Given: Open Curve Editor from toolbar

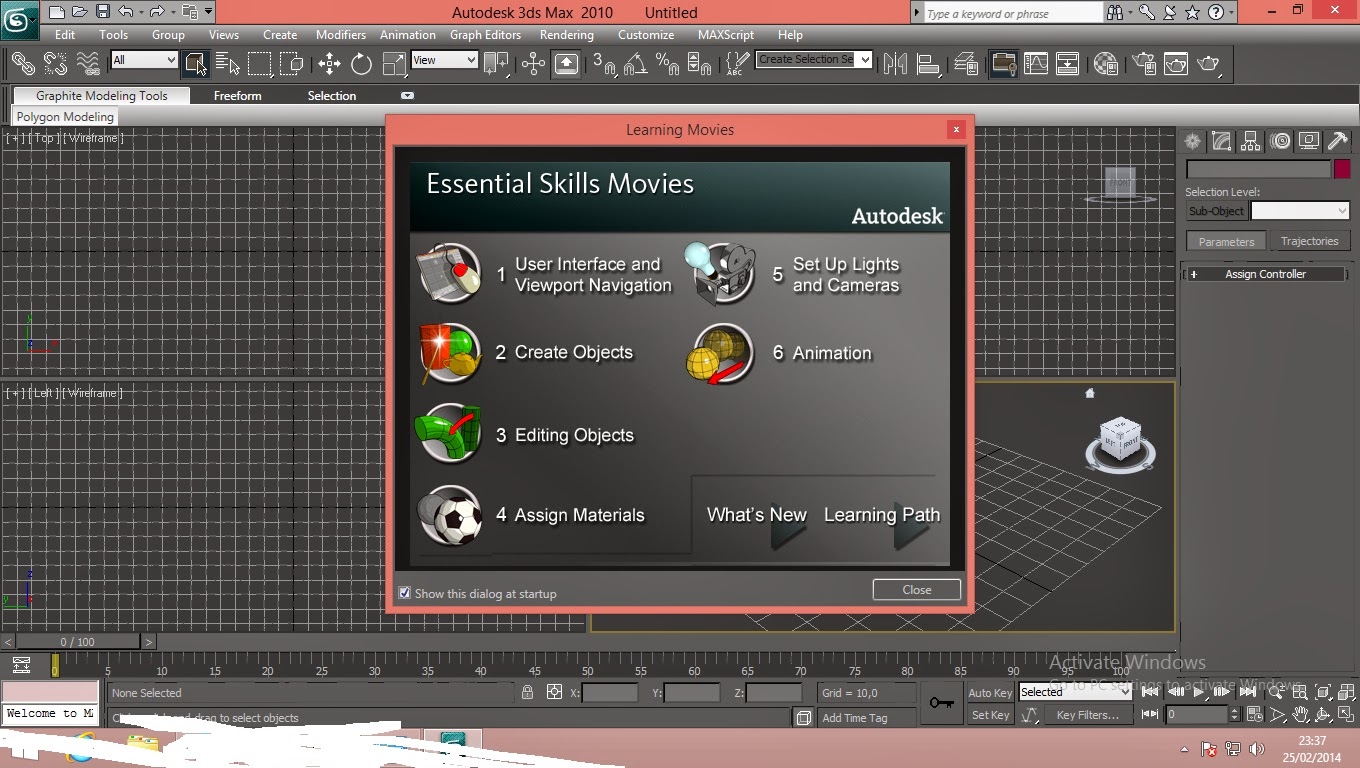Looking at the screenshot, I should coord(1036,63).
